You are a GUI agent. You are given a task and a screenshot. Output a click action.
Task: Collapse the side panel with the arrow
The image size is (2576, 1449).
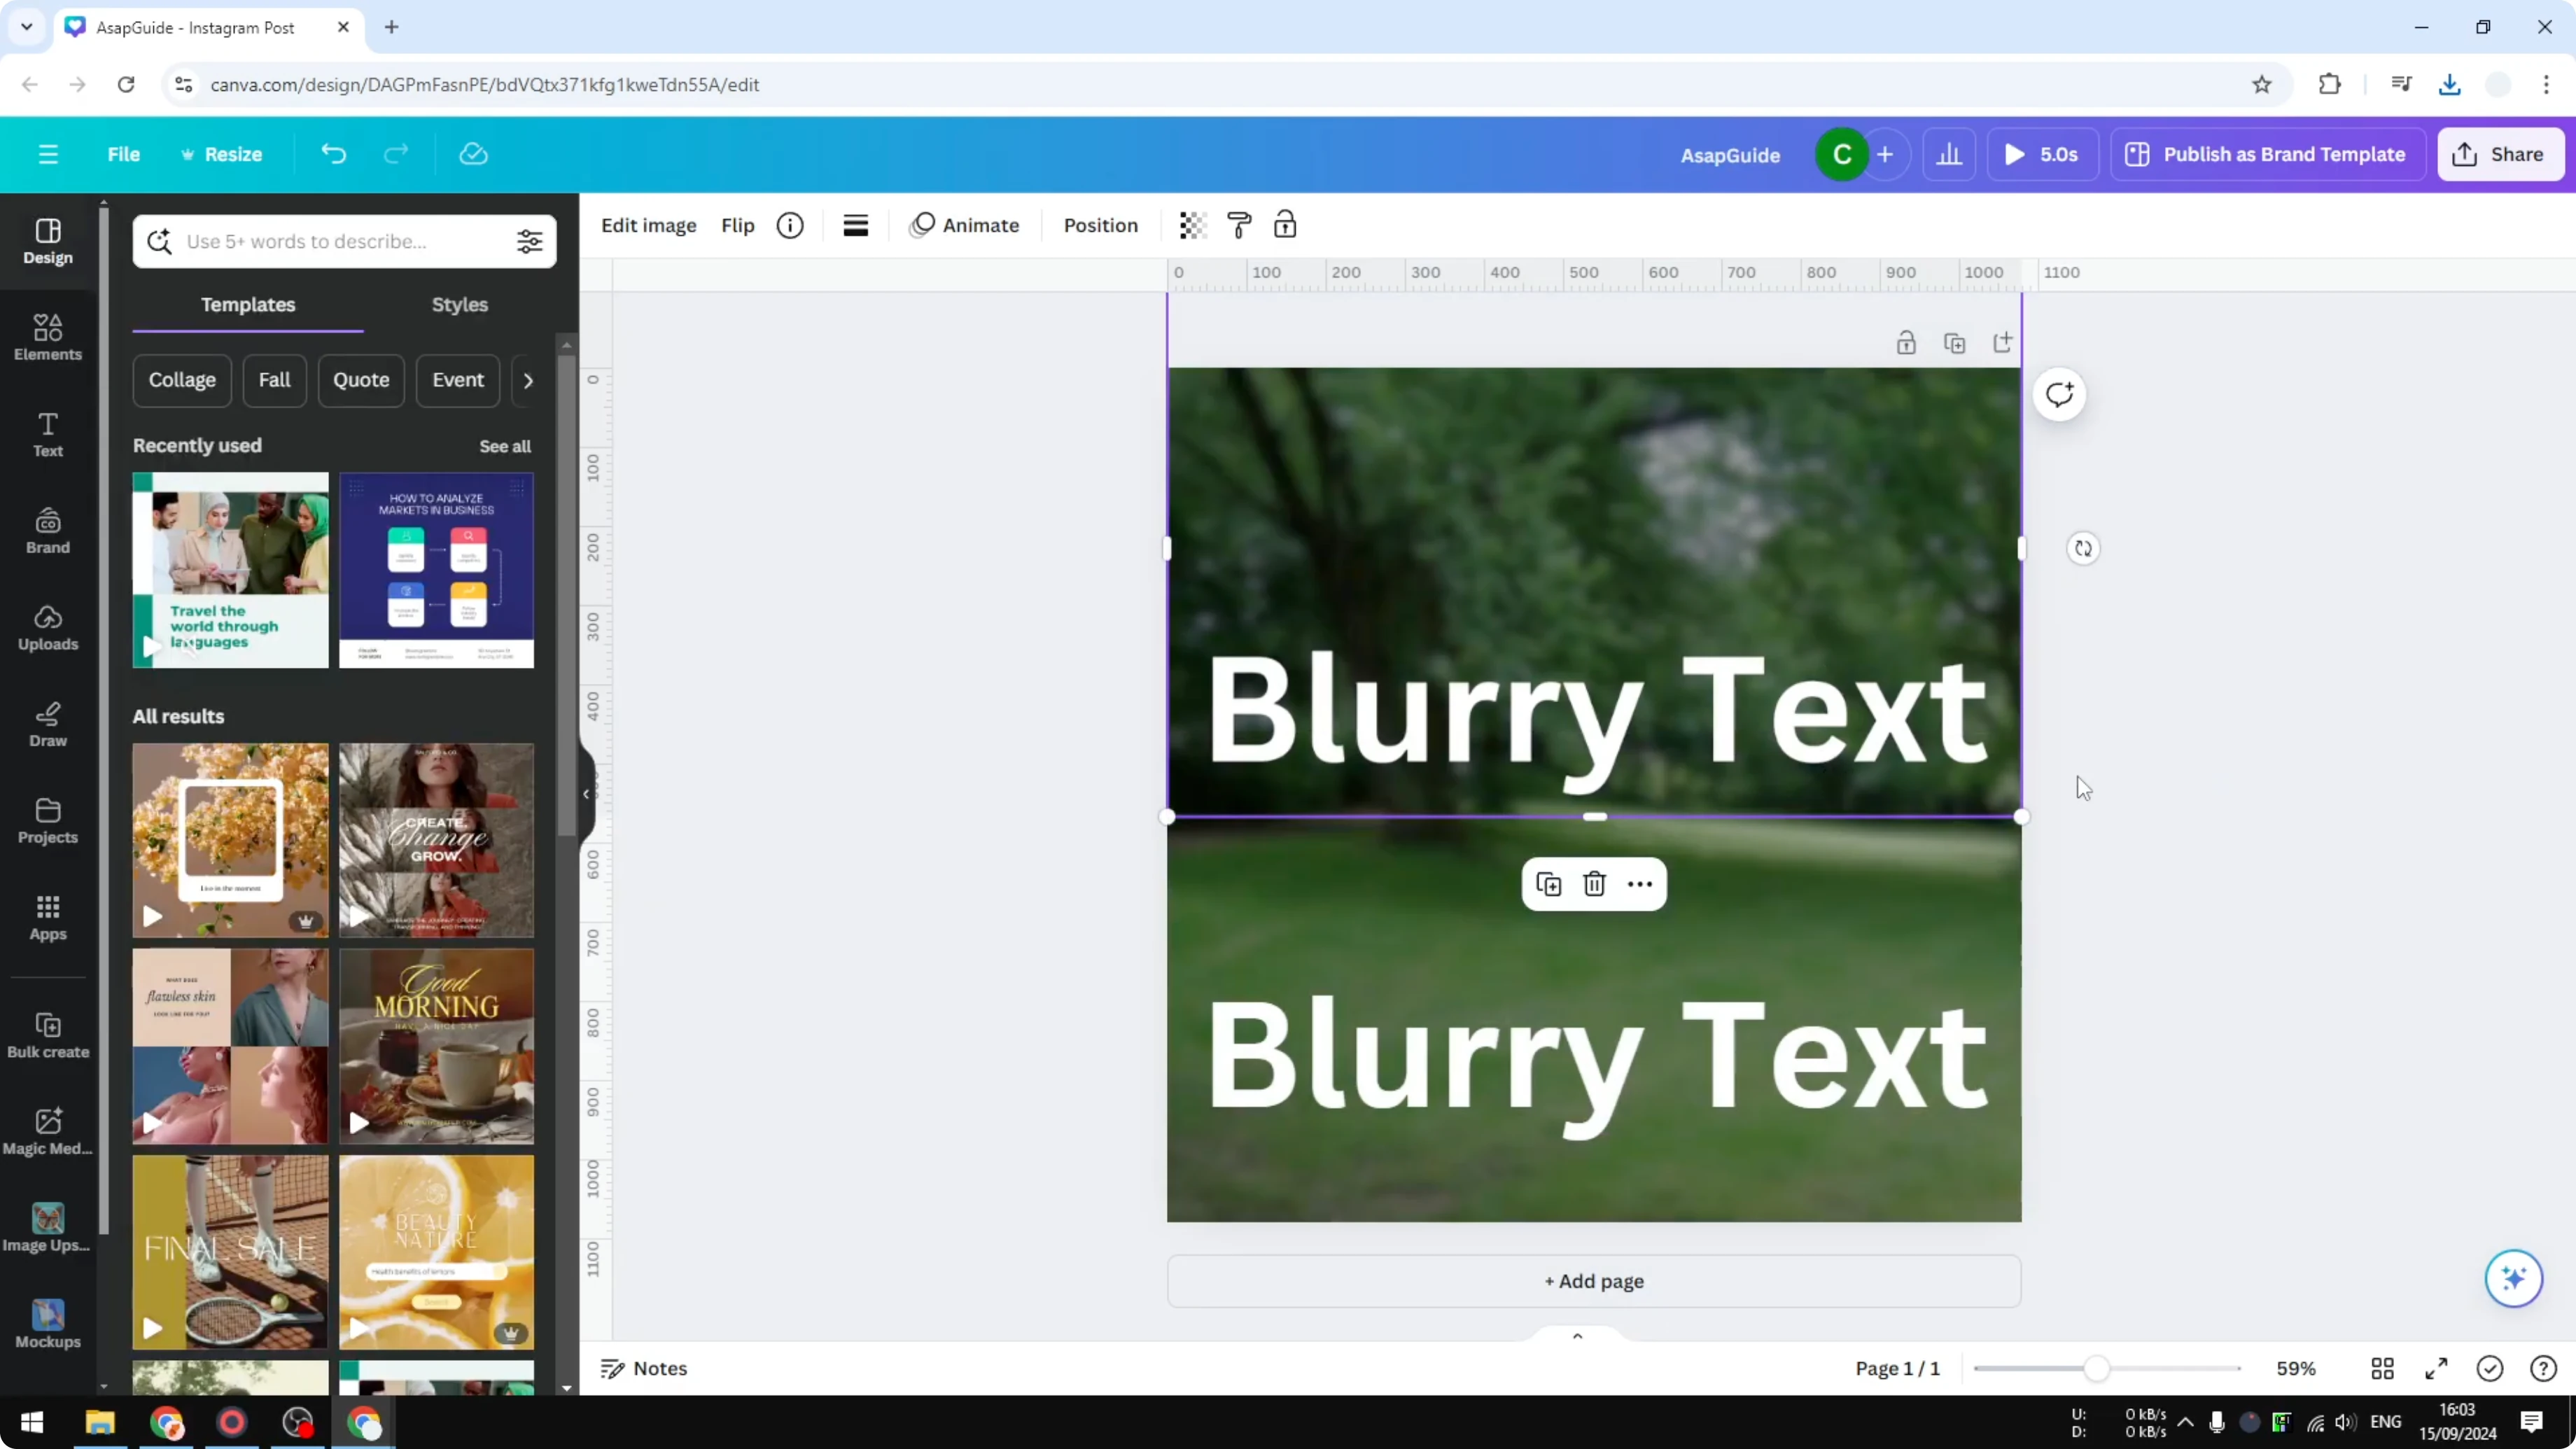click(587, 794)
